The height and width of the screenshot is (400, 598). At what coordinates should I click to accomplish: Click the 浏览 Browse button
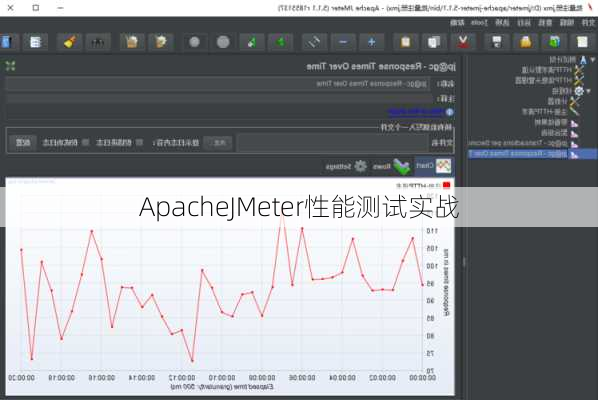click(x=218, y=143)
